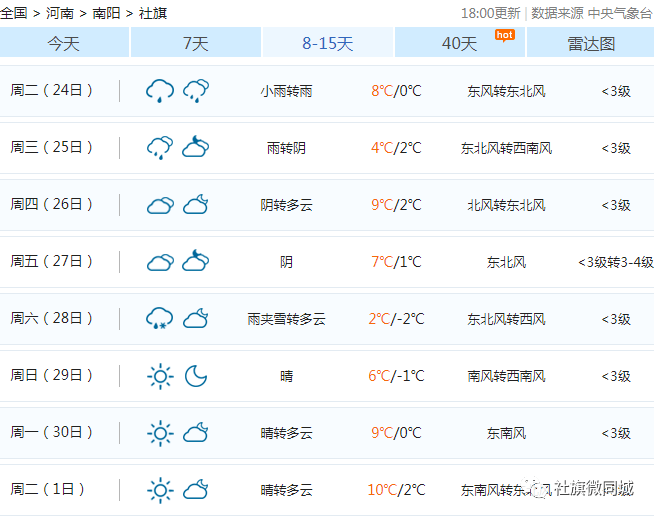Click the 10℃/2℃ temperature
The width and height of the screenshot is (654, 517).
[x=396, y=490]
